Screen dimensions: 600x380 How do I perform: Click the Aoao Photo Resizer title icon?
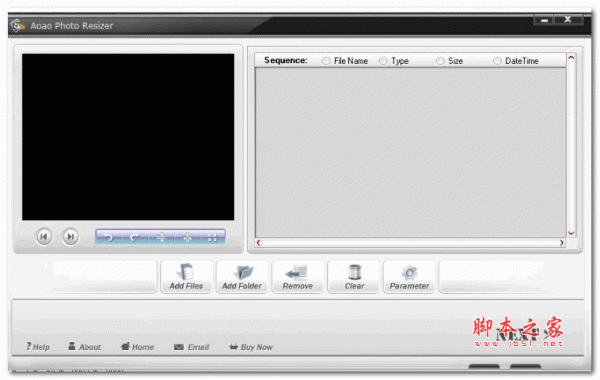pyautogui.click(x=17, y=26)
